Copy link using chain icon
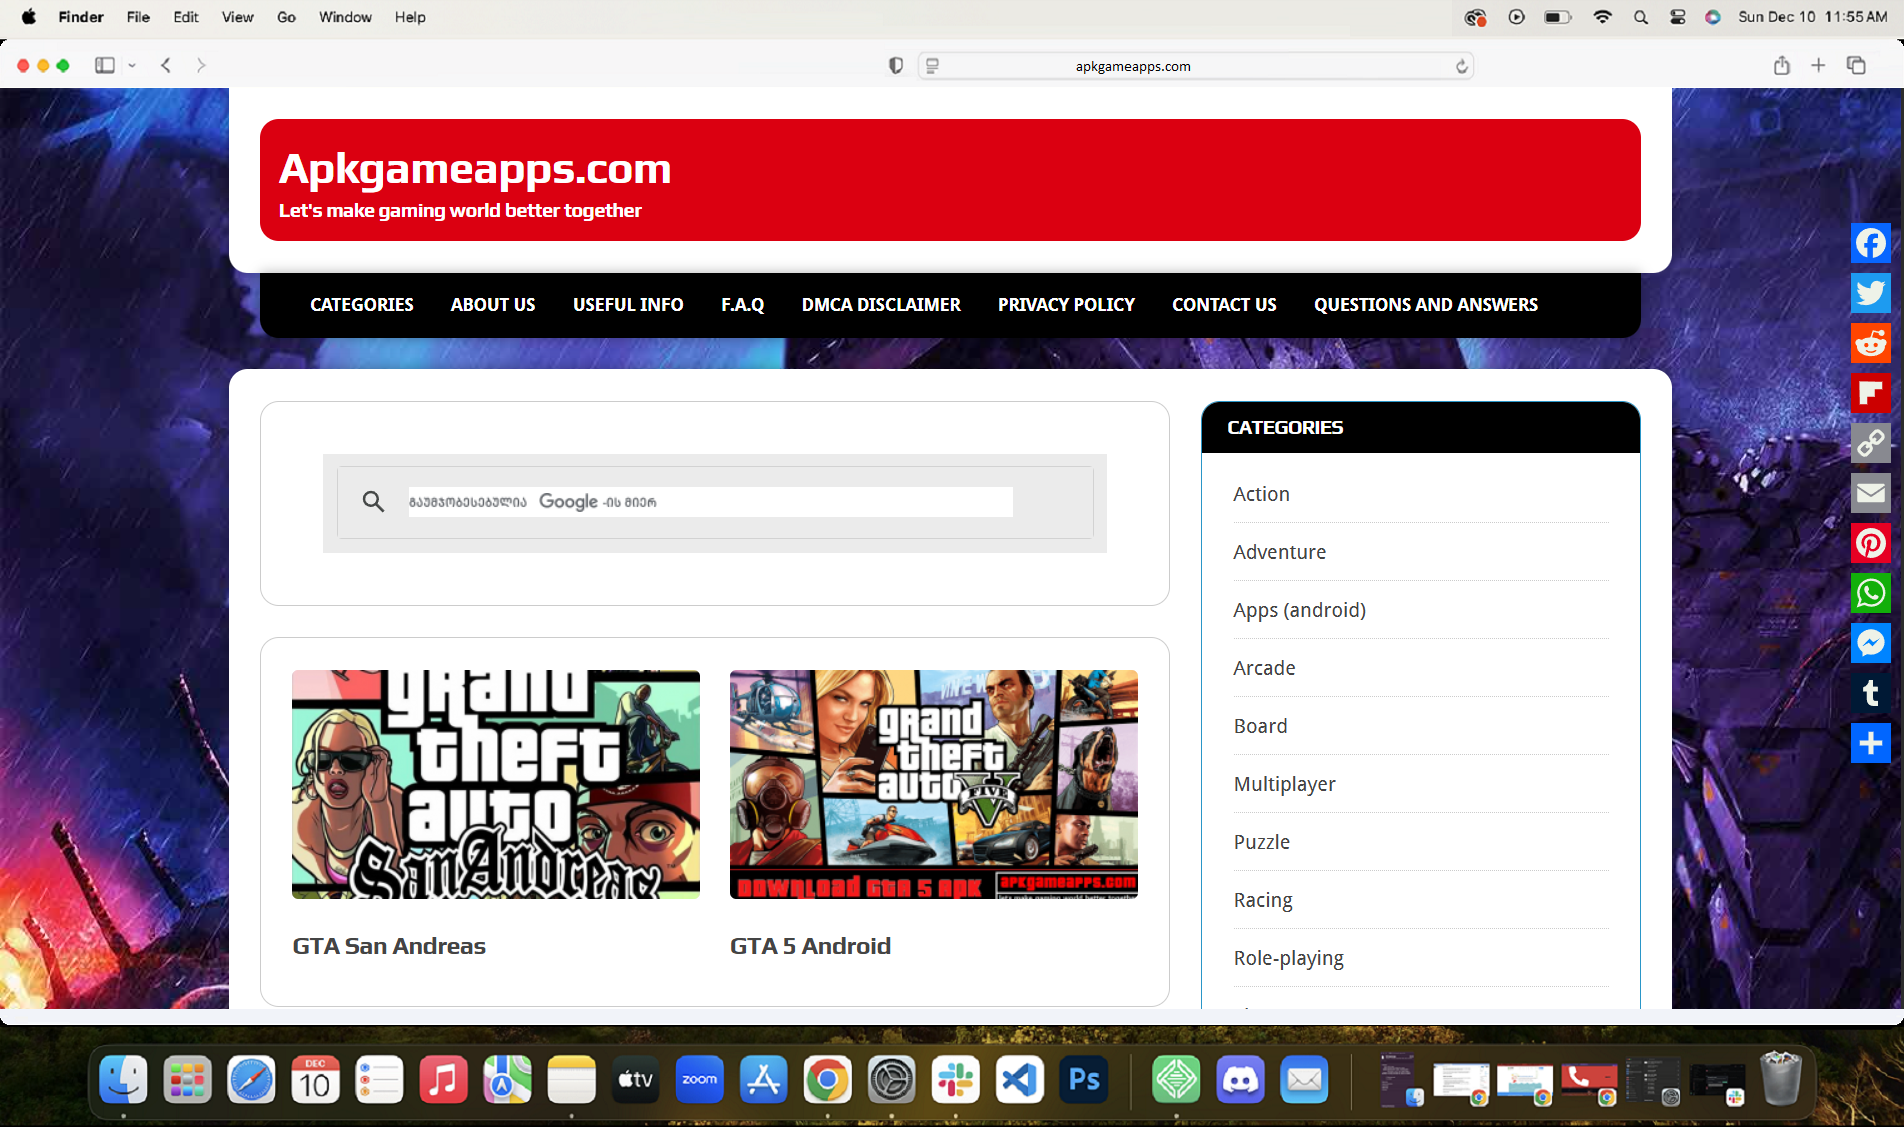Screen dimensions: 1904x1127 pos(1870,443)
